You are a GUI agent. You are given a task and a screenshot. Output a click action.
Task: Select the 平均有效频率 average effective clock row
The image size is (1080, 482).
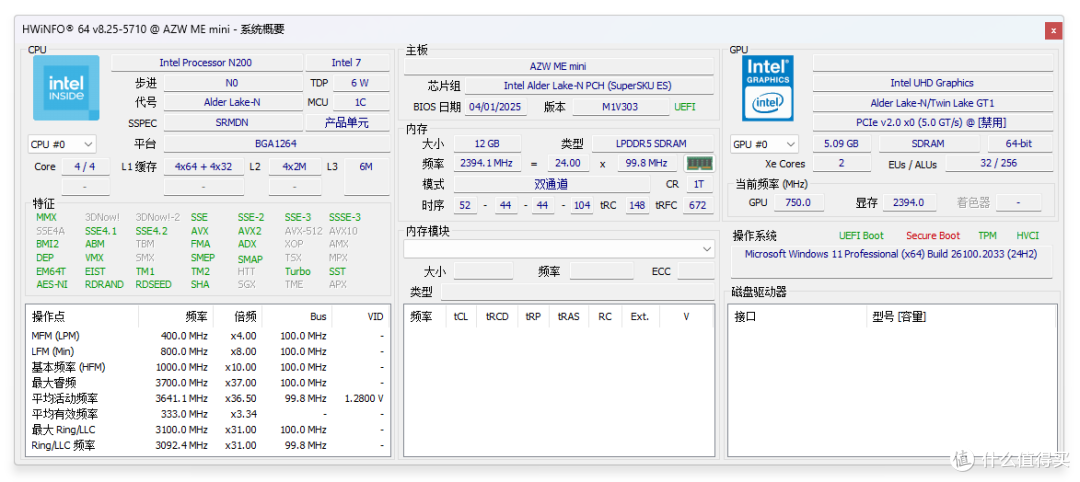tap(208, 415)
